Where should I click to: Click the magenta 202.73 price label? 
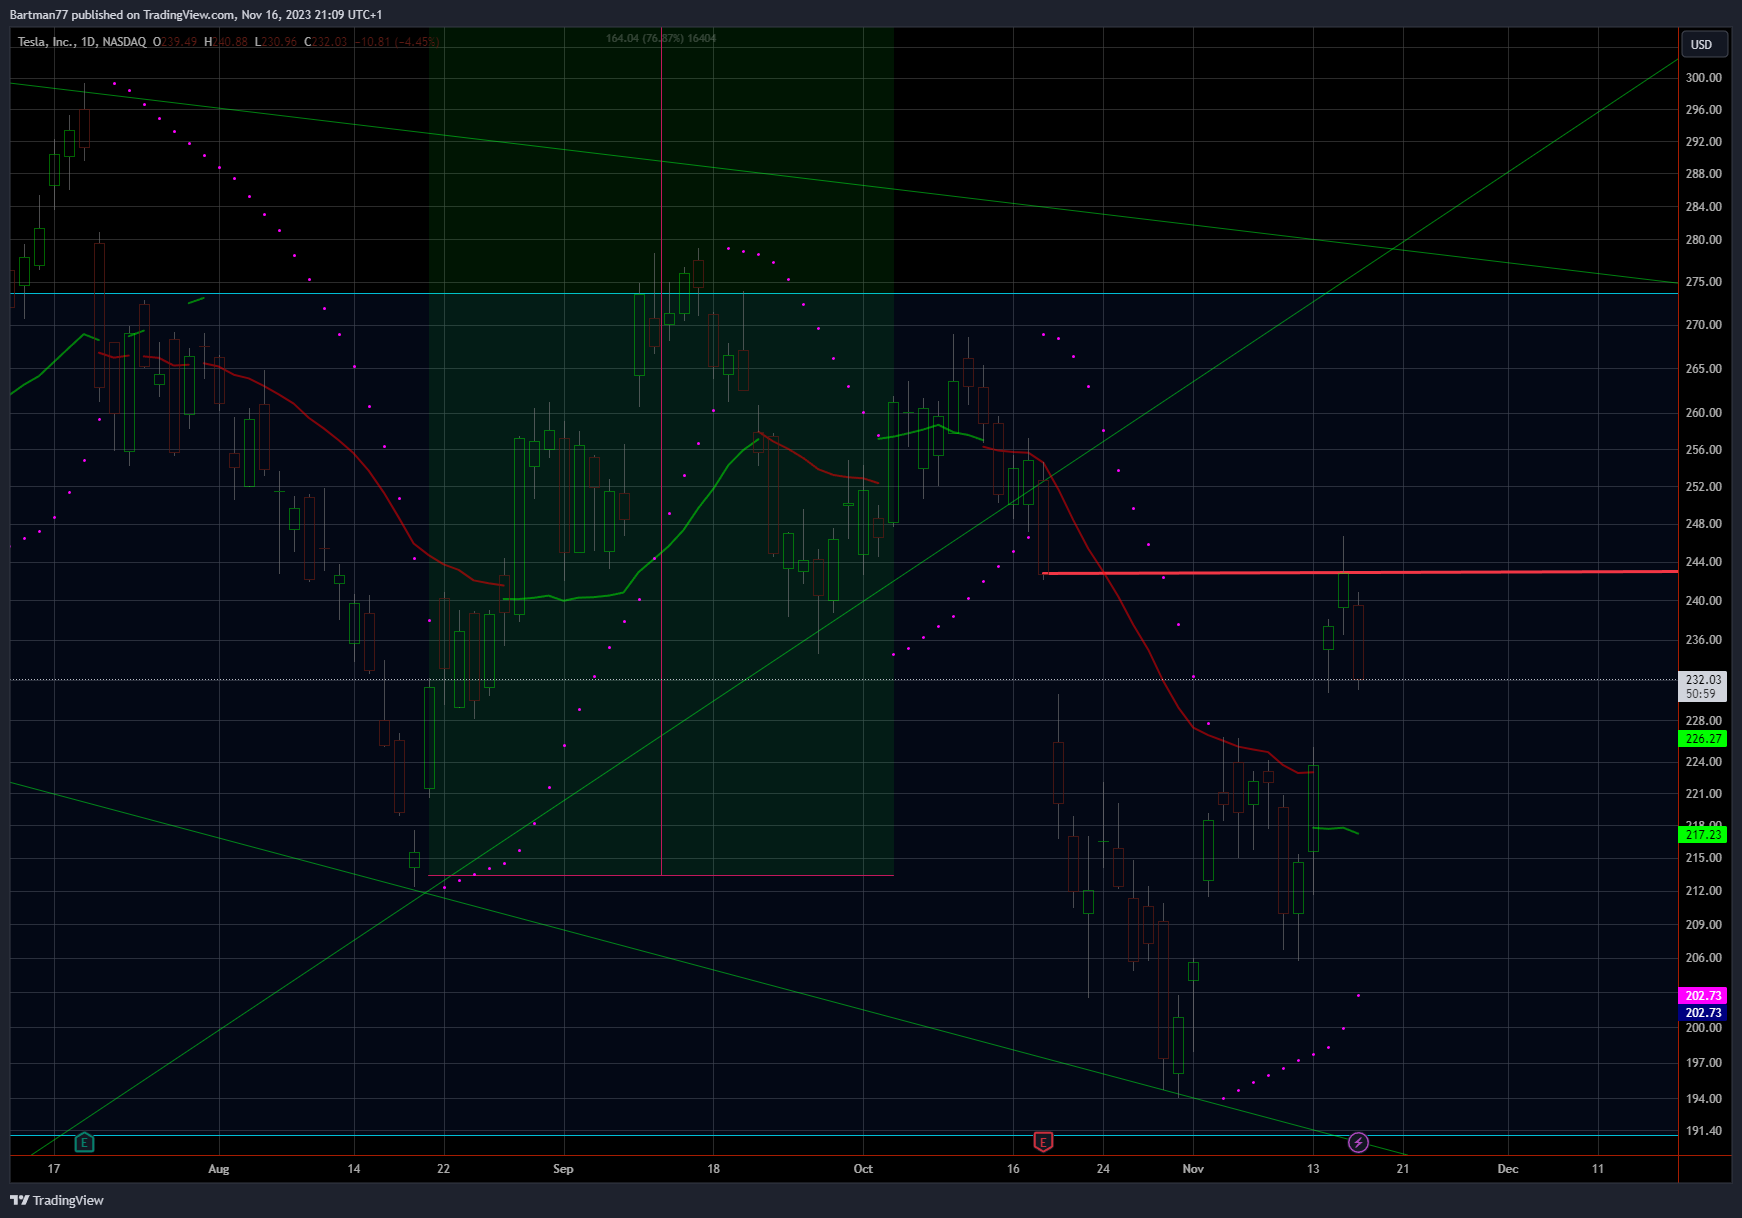point(1703,996)
